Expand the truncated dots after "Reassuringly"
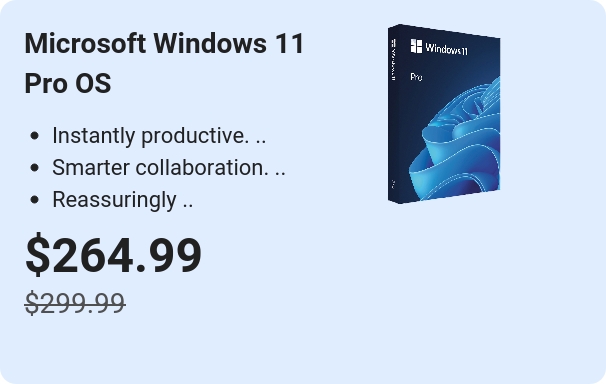 pyautogui.click(x=188, y=206)
